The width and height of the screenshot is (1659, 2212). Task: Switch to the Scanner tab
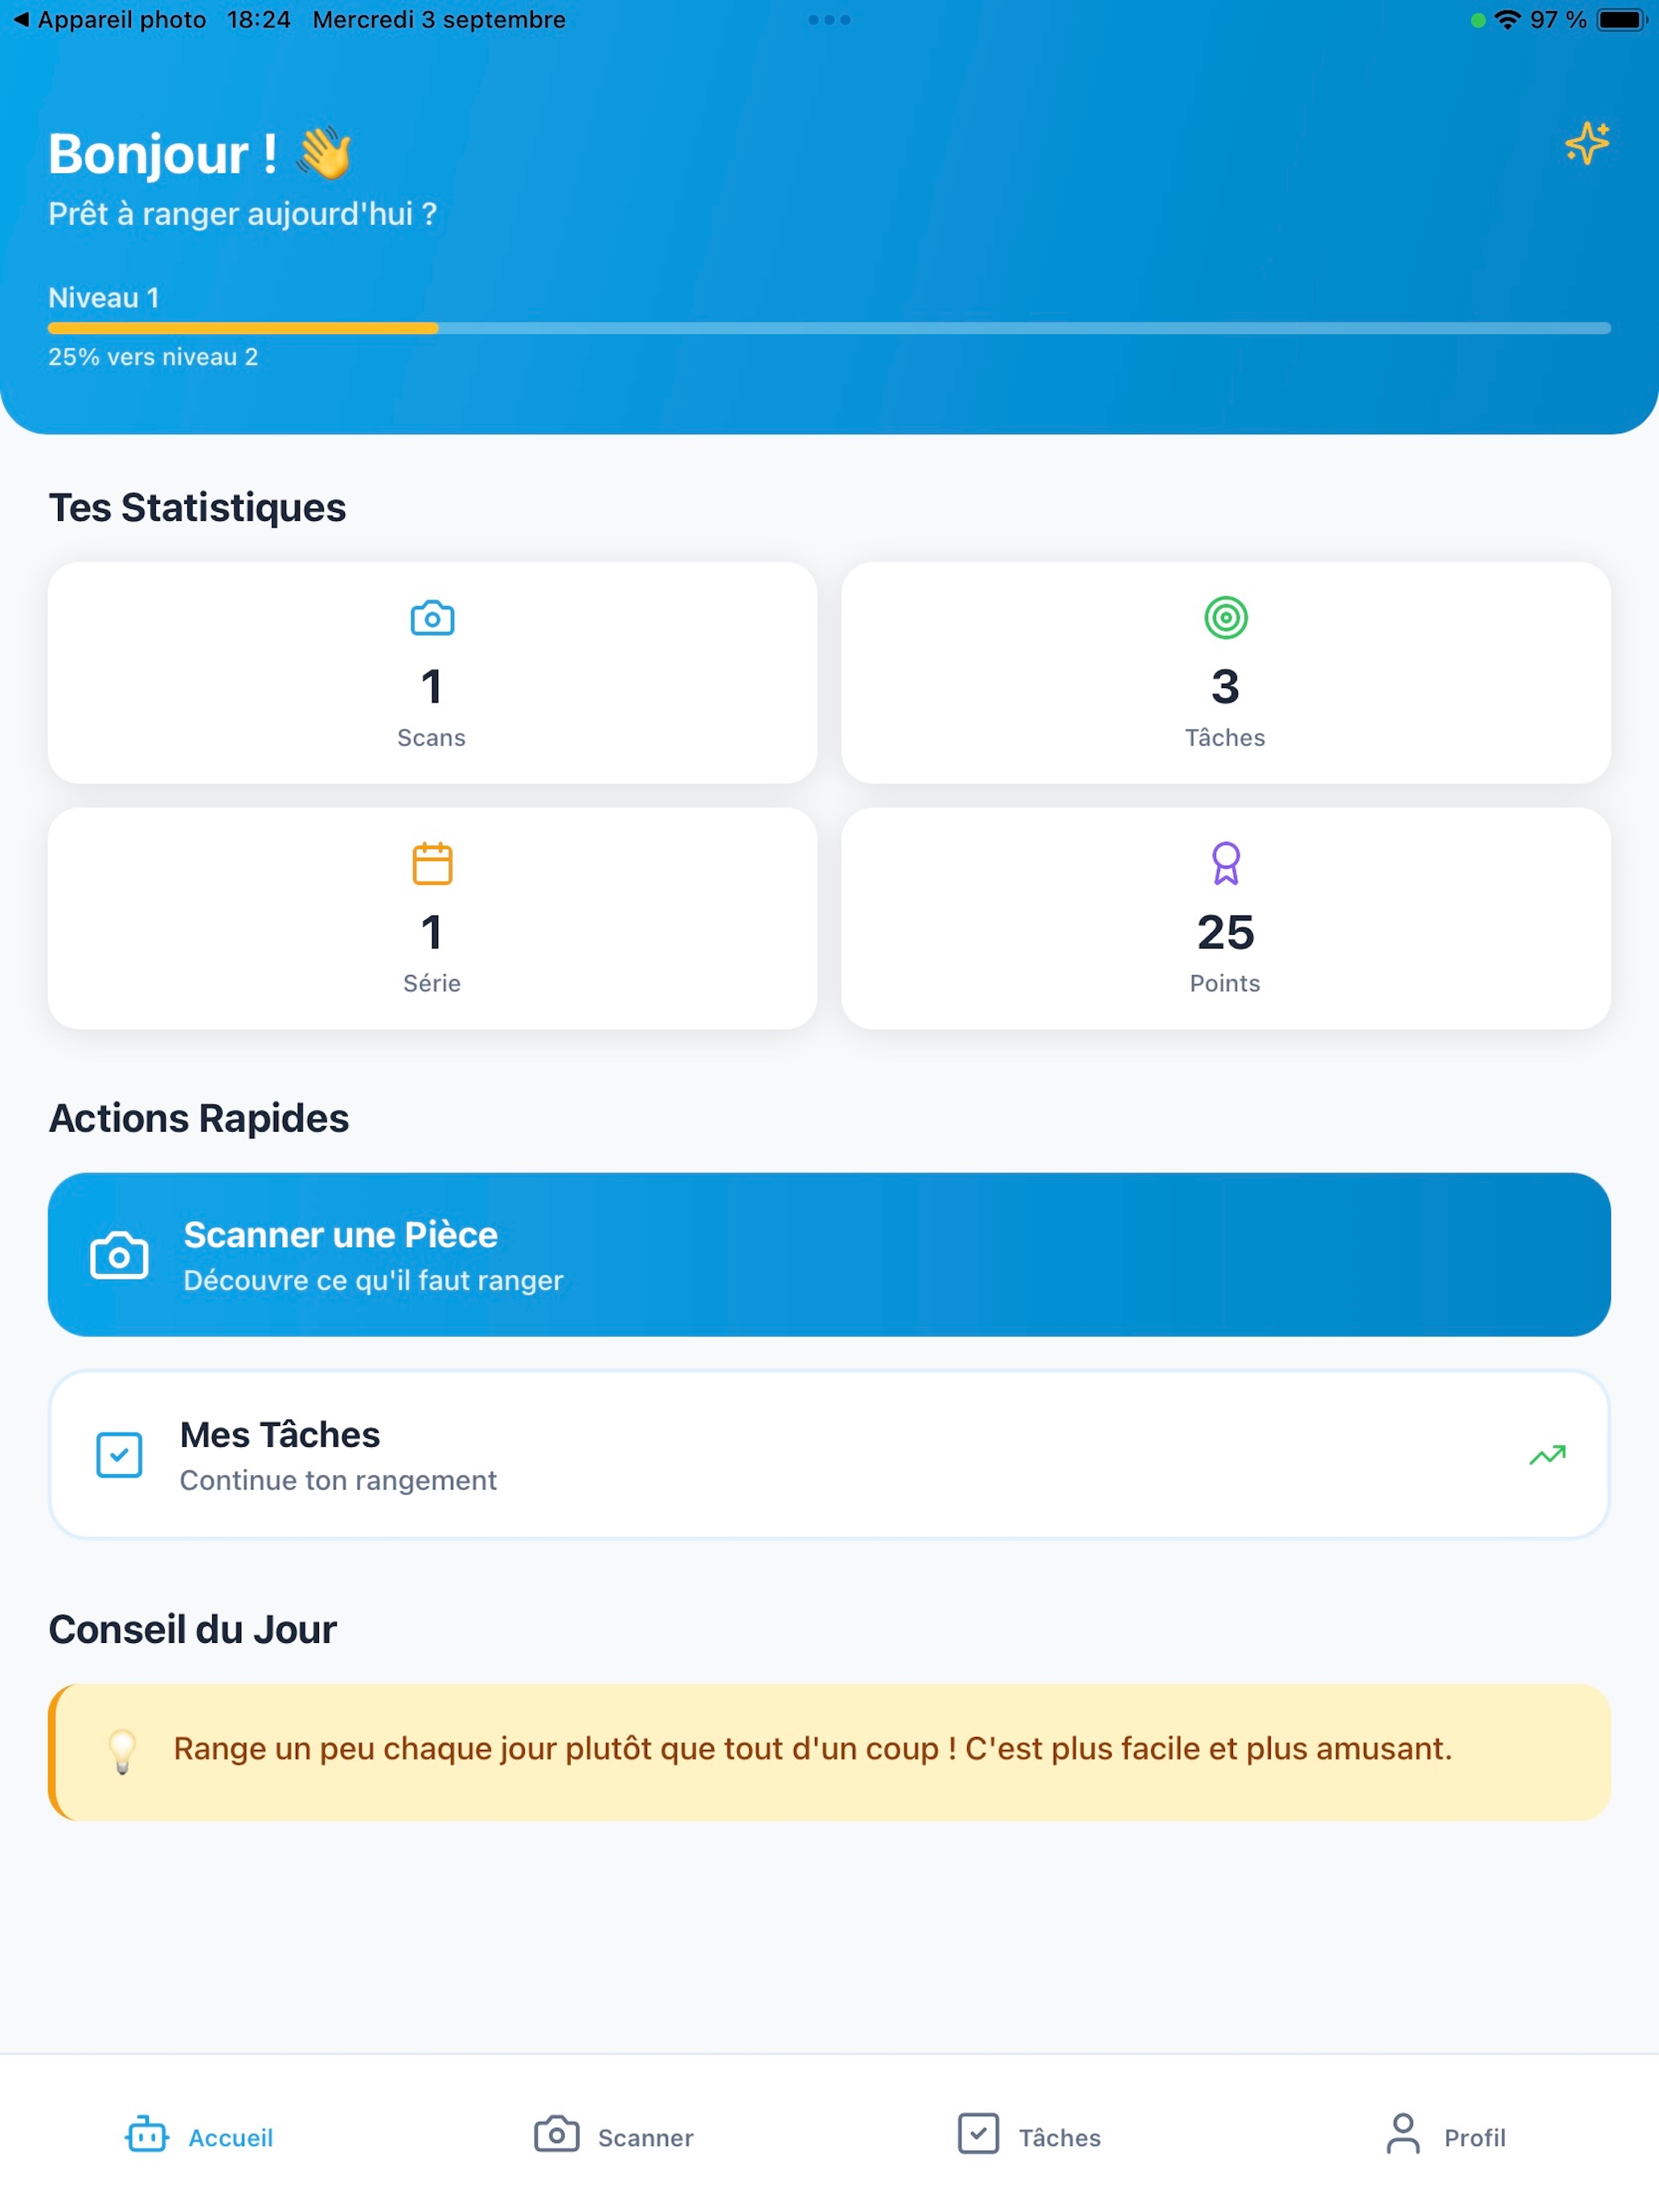[x=613, y=2136]
